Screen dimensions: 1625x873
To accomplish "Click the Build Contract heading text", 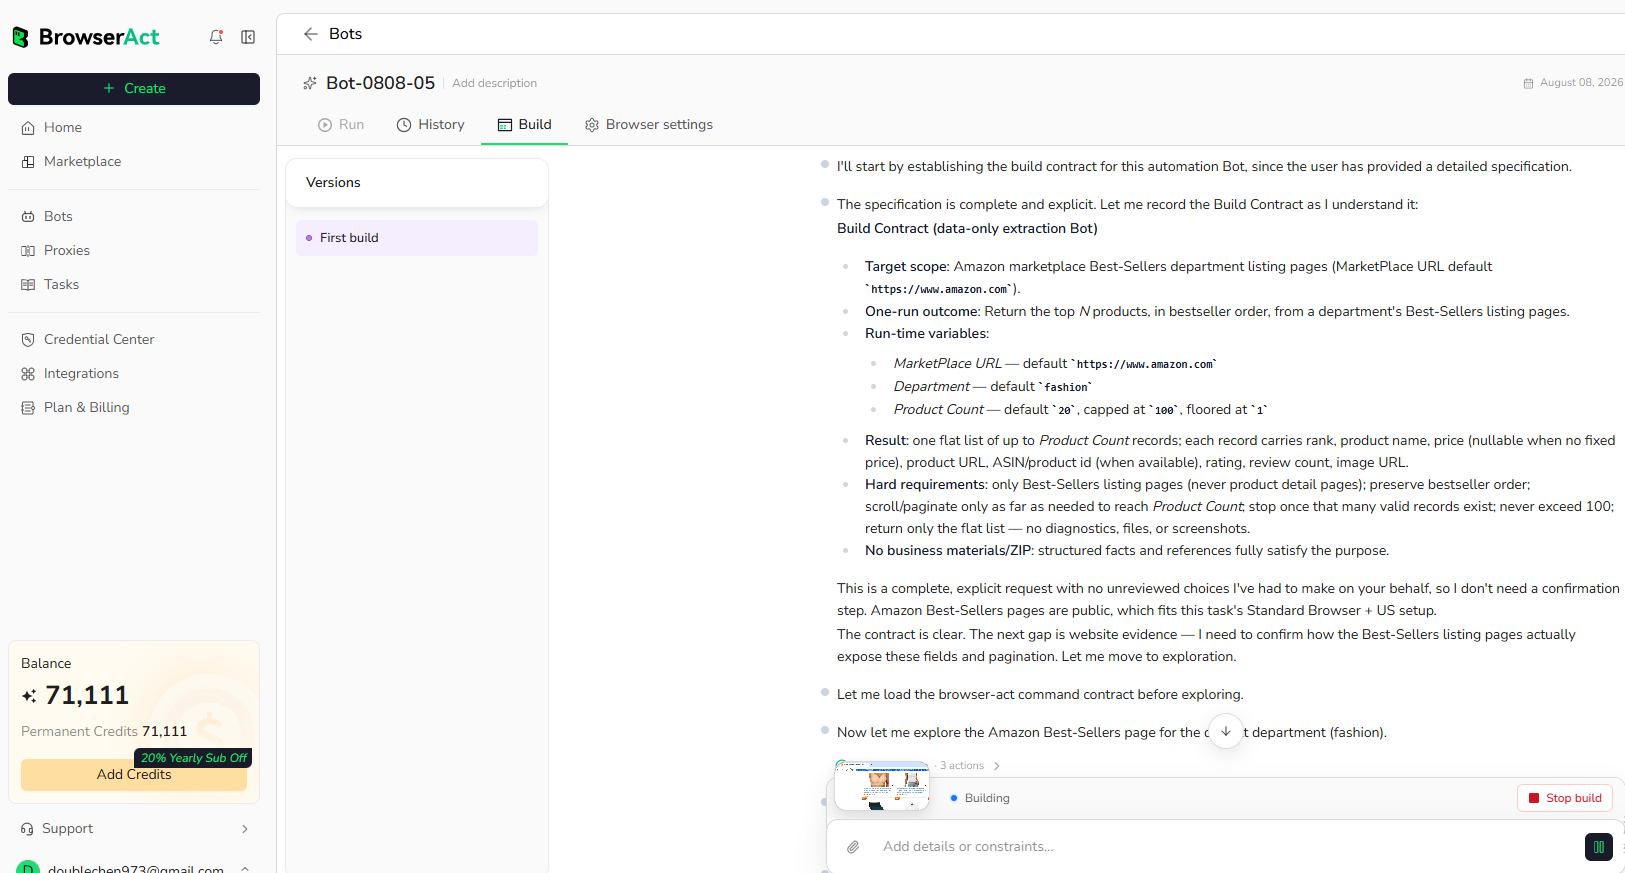I will [967, 229].
